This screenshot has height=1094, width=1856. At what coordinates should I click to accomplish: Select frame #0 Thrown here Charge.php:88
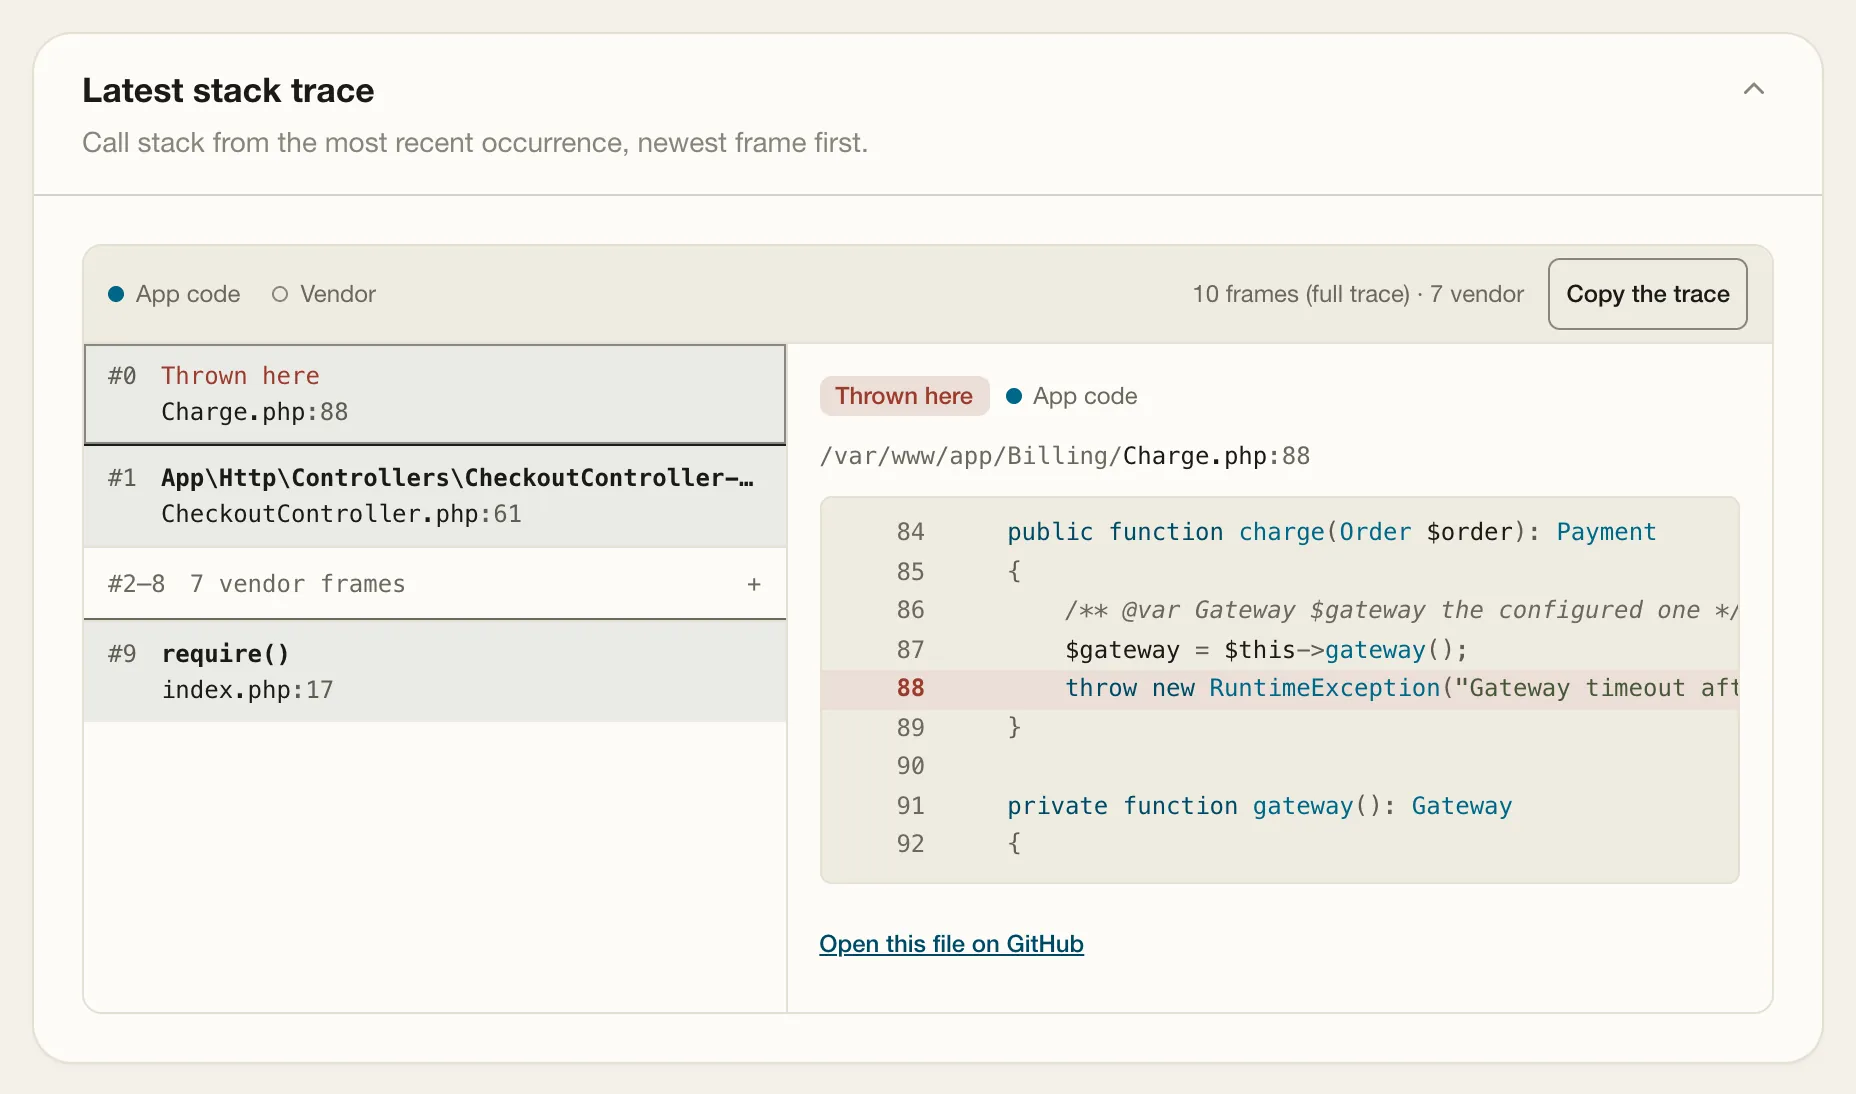[435, 394]
